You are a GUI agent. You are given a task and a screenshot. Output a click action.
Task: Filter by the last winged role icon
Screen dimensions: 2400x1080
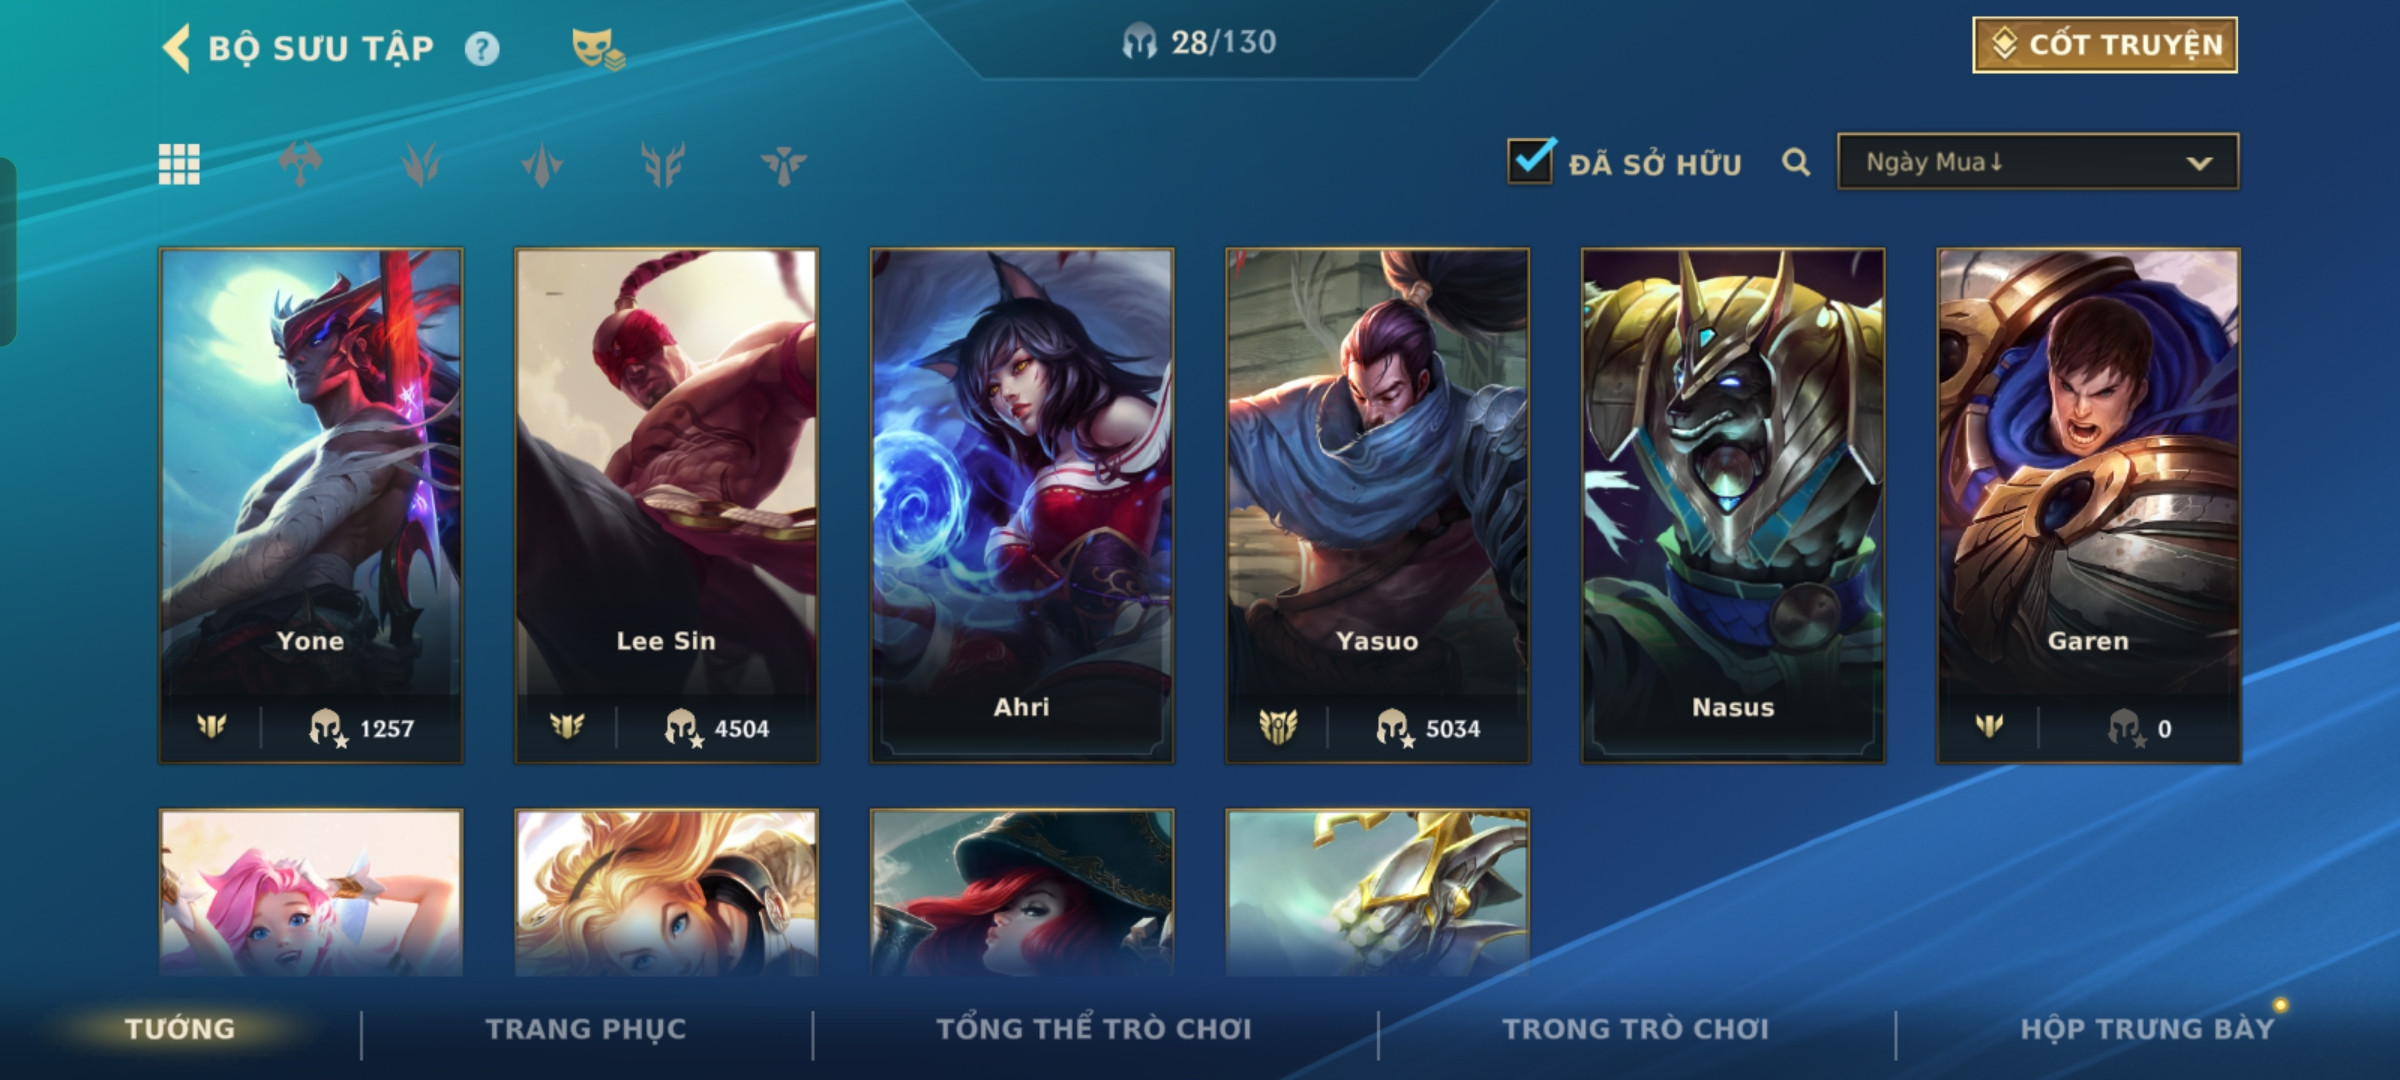point(783,164)
